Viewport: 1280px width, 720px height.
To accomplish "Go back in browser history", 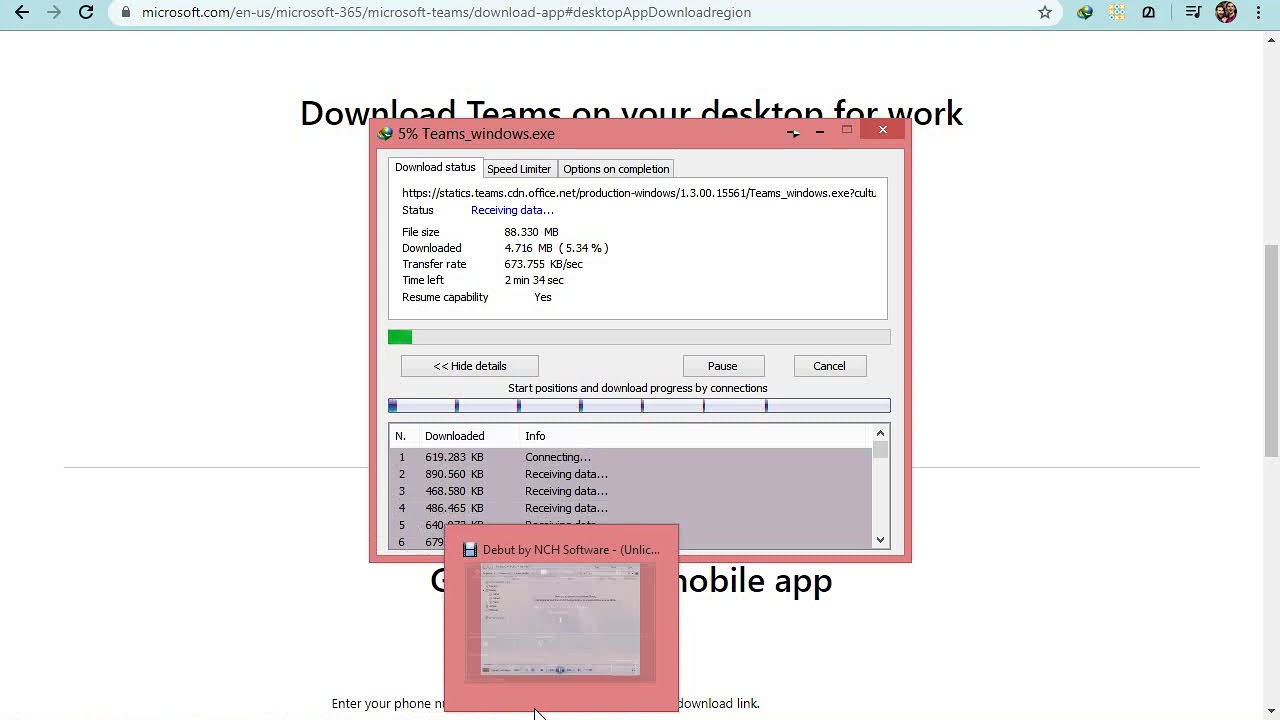I will tap(22, 12).
